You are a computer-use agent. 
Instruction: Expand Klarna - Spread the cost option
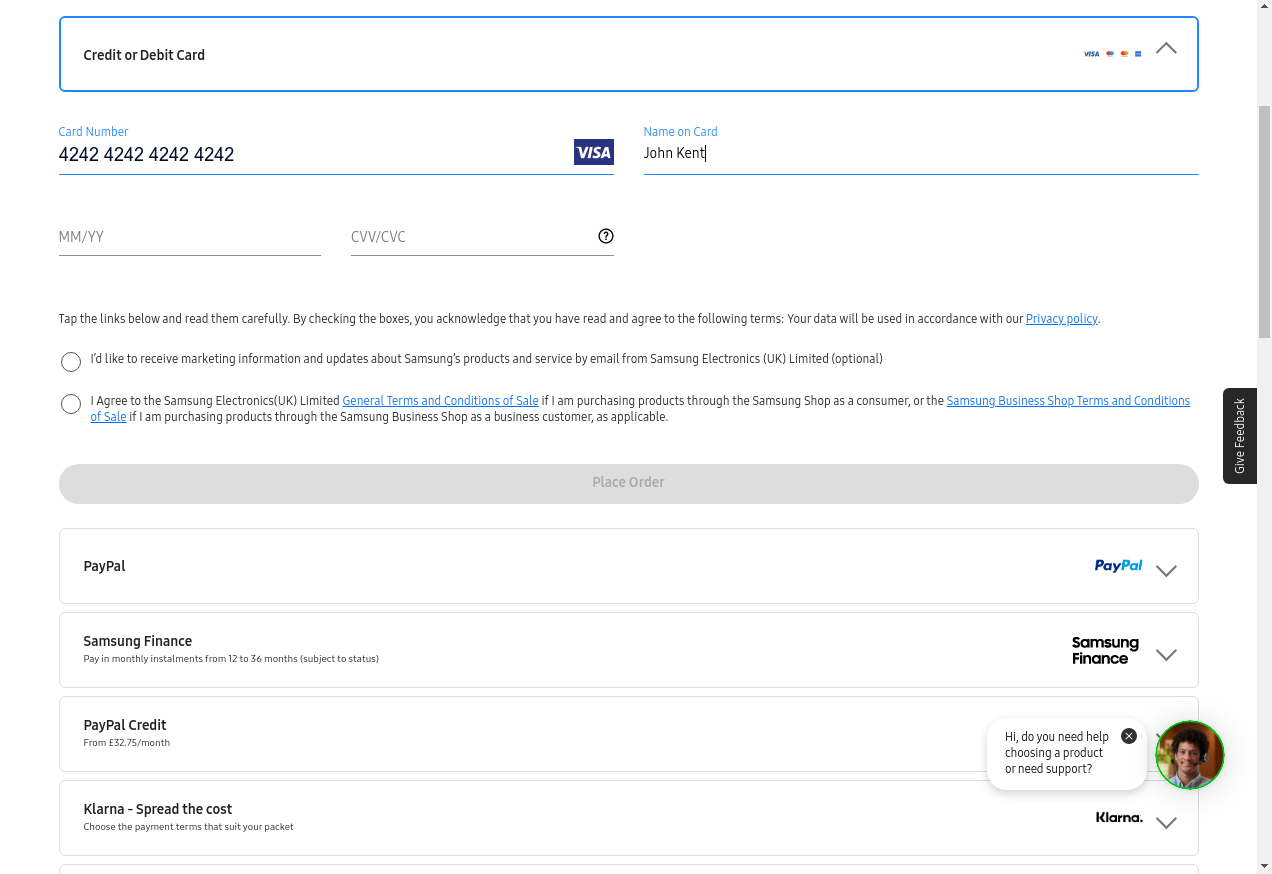pos(1166,823)
